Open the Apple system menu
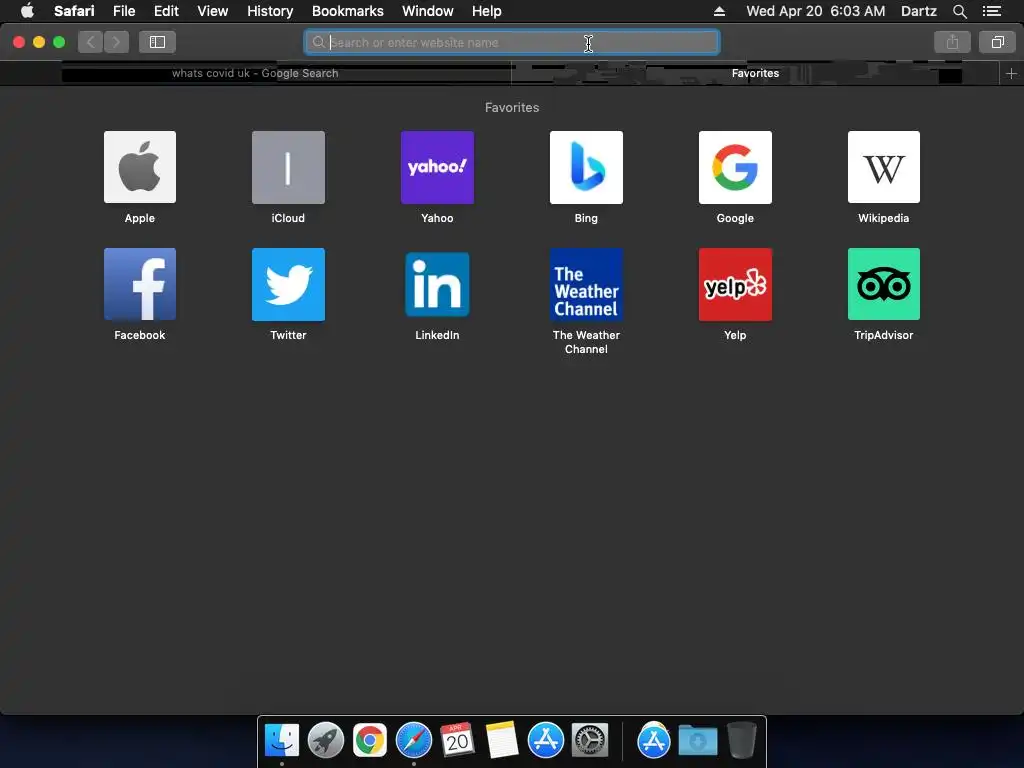1024x768 pixels. (x=27, y=11)
